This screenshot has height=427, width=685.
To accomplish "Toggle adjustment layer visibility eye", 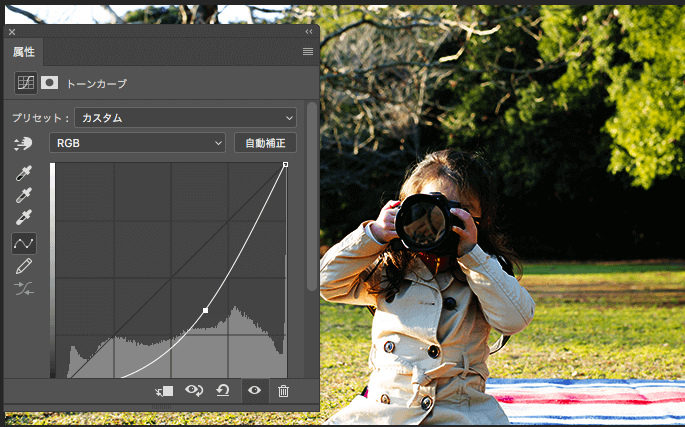I will [254, 391].
